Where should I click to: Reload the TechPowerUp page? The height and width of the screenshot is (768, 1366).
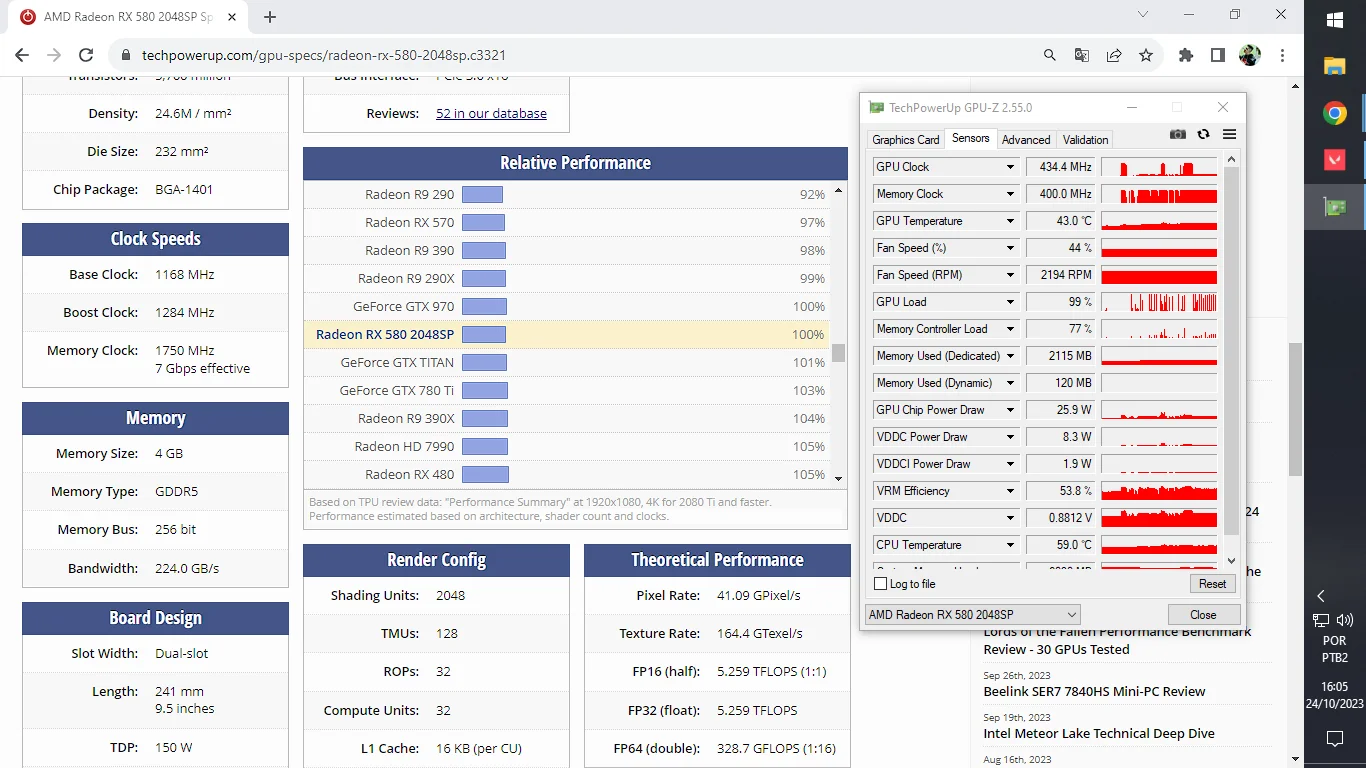click(86, 56)
